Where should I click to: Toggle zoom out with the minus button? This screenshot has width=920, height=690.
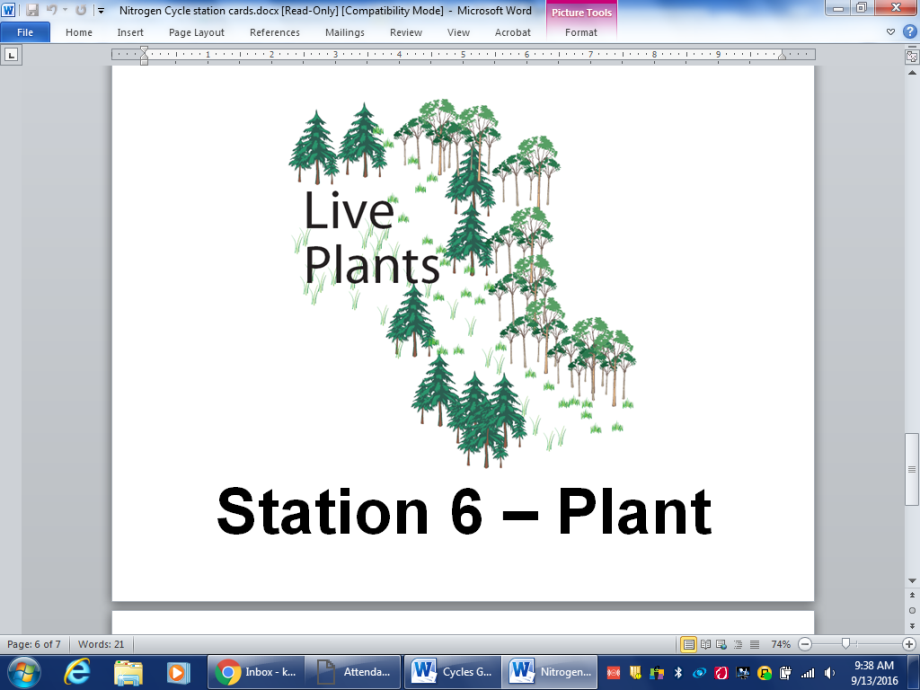coord(806,645)
